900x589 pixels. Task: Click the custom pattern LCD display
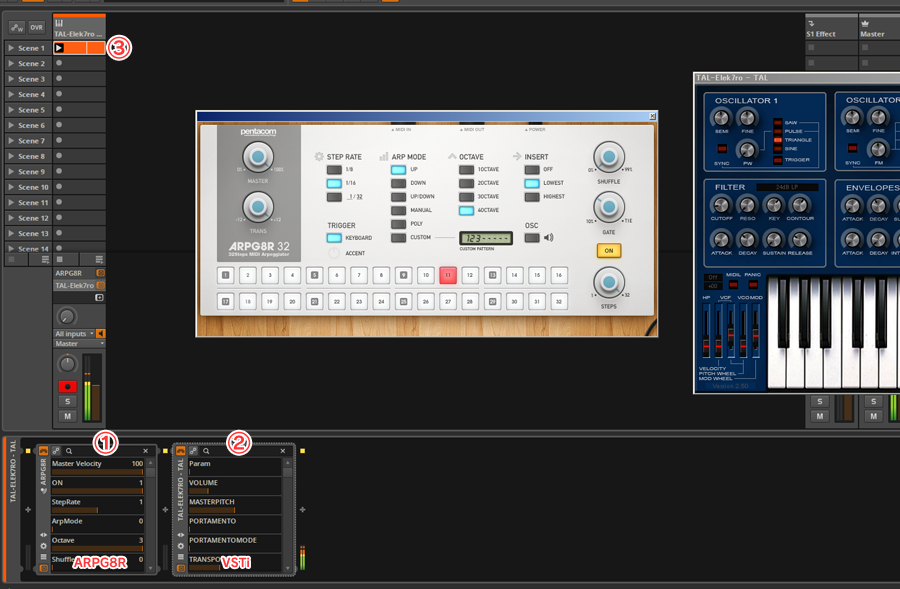click(486, 238)
